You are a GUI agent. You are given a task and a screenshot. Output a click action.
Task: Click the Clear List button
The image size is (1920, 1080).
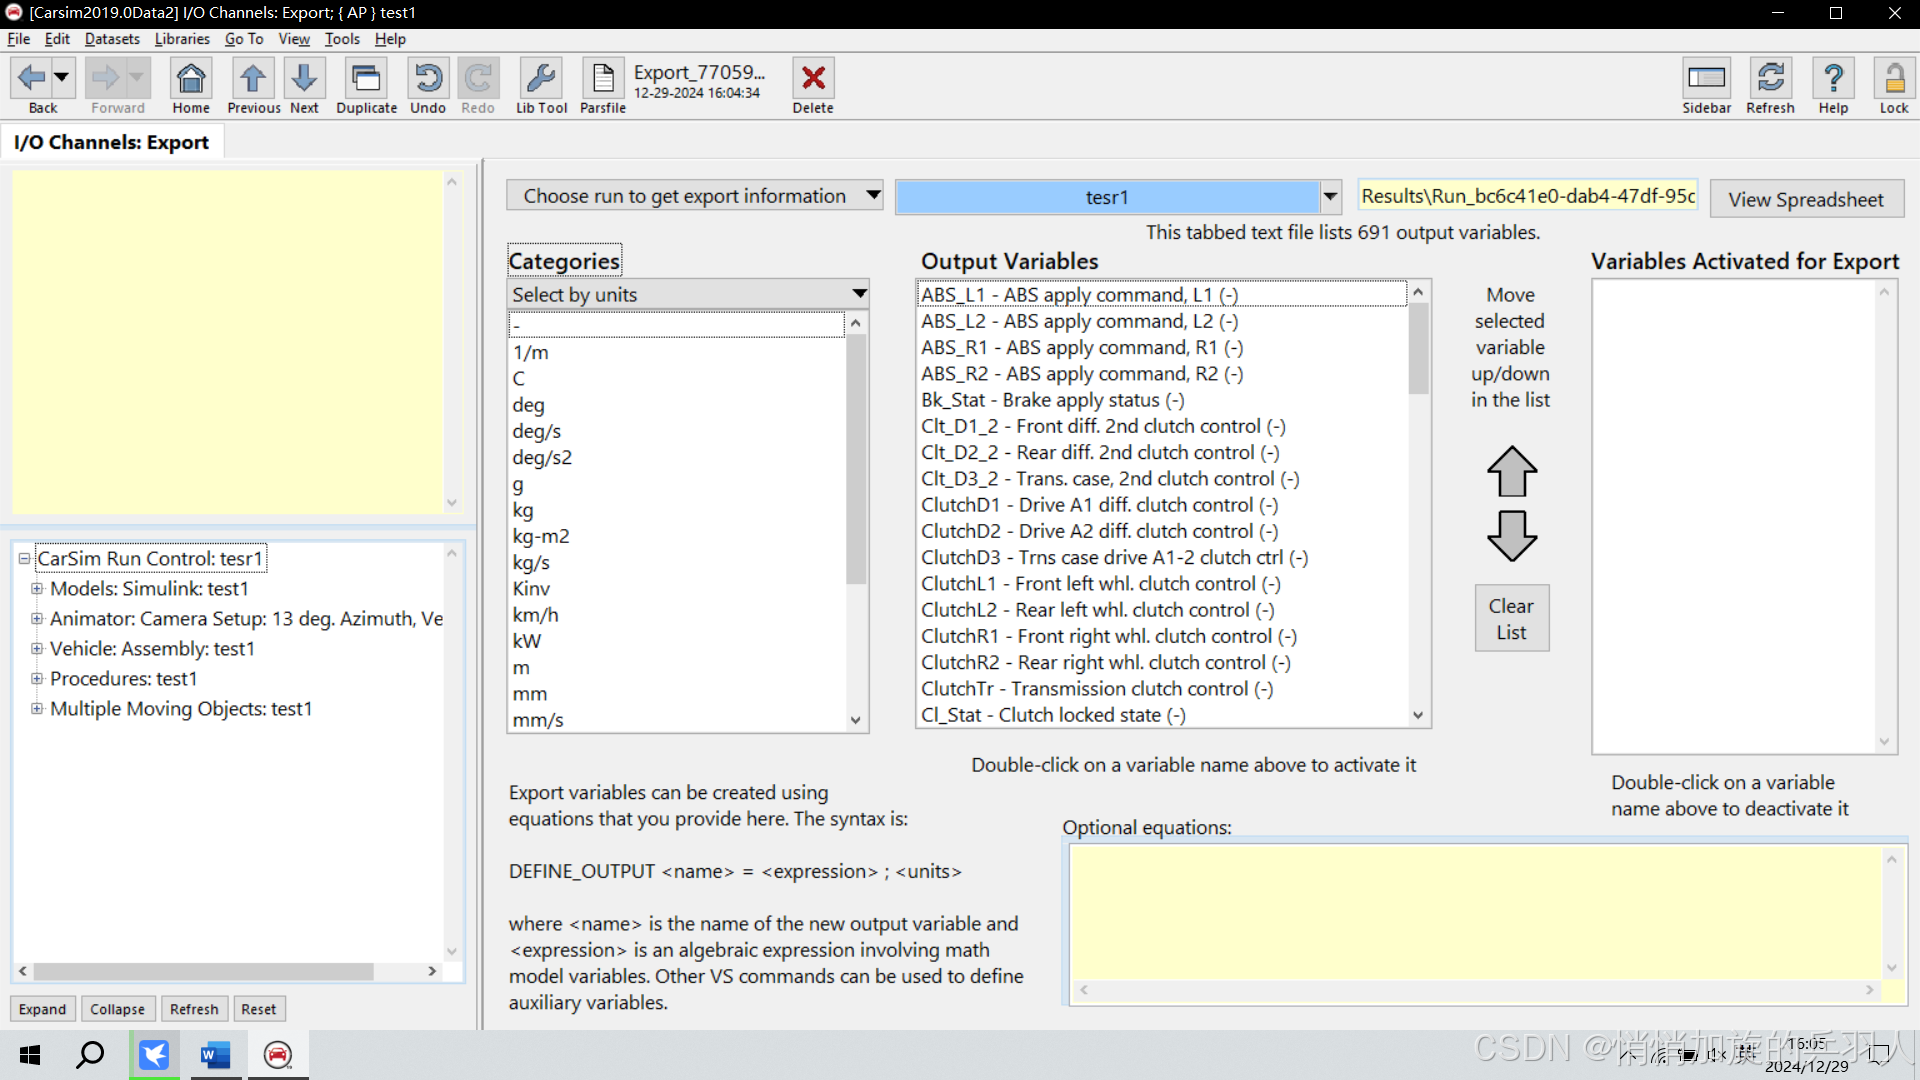pos(1511,619)
